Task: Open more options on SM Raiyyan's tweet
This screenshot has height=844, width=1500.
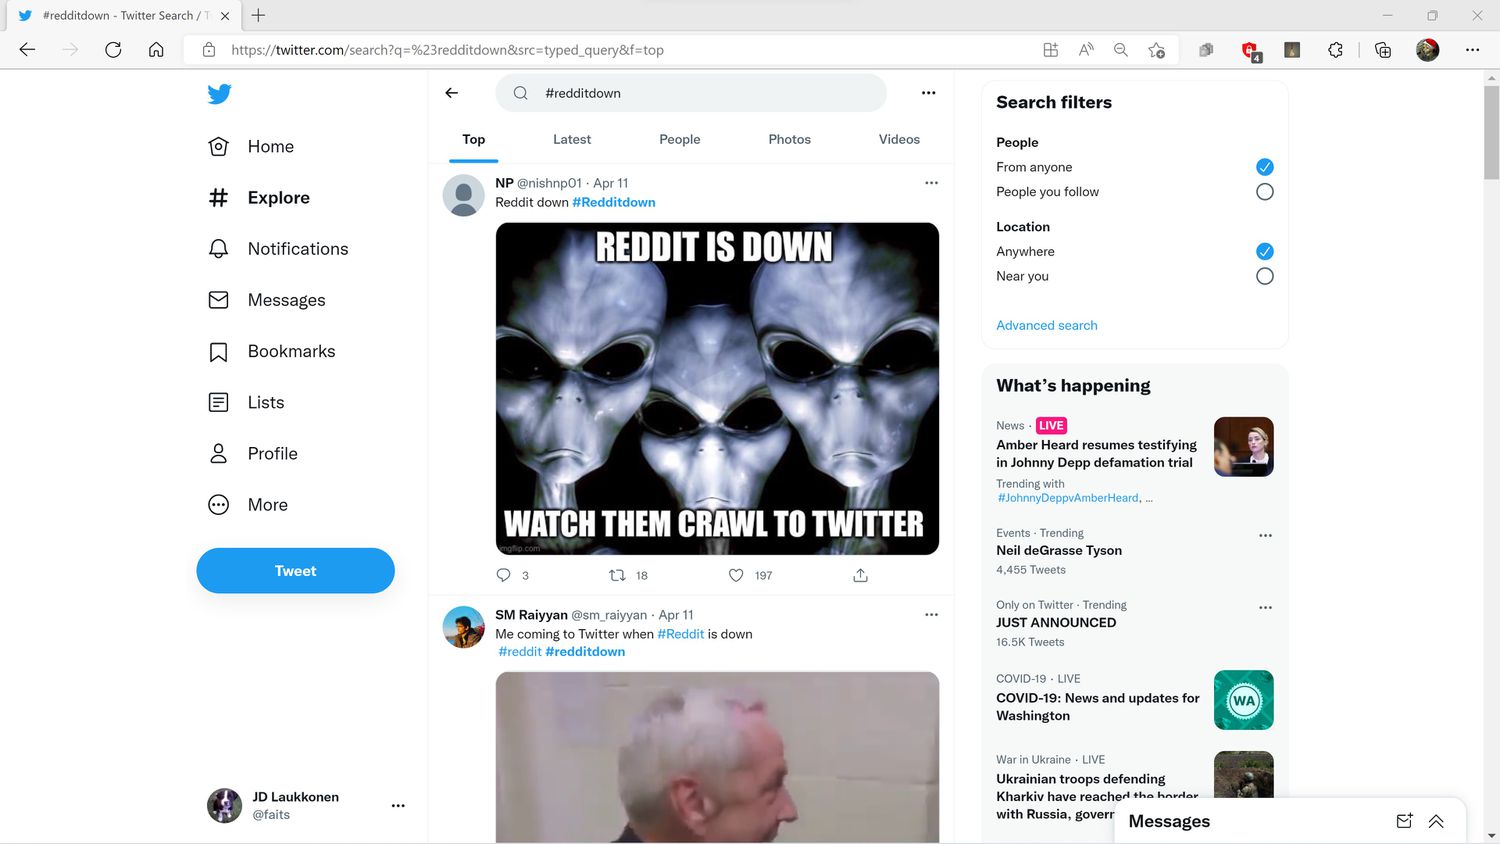Action: [931, 615]
